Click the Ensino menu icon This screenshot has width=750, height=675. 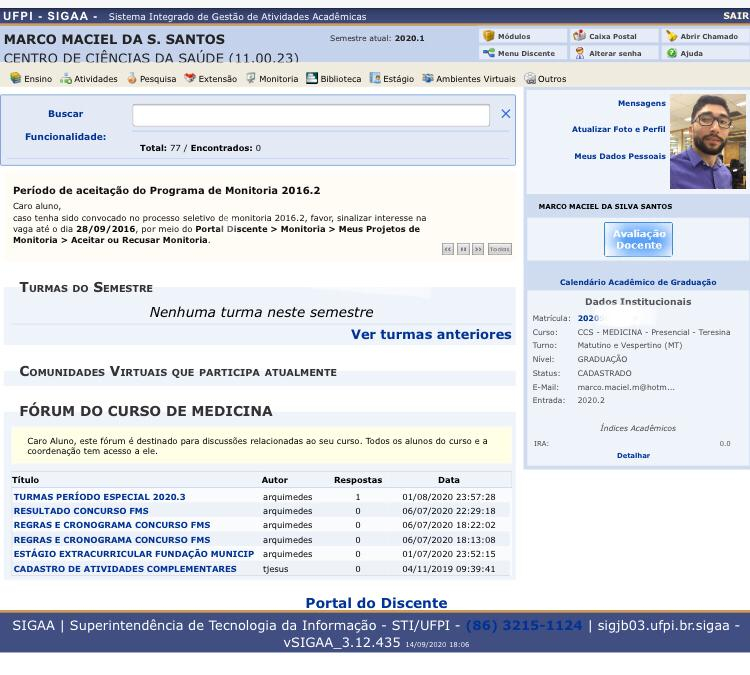point(16,78)
